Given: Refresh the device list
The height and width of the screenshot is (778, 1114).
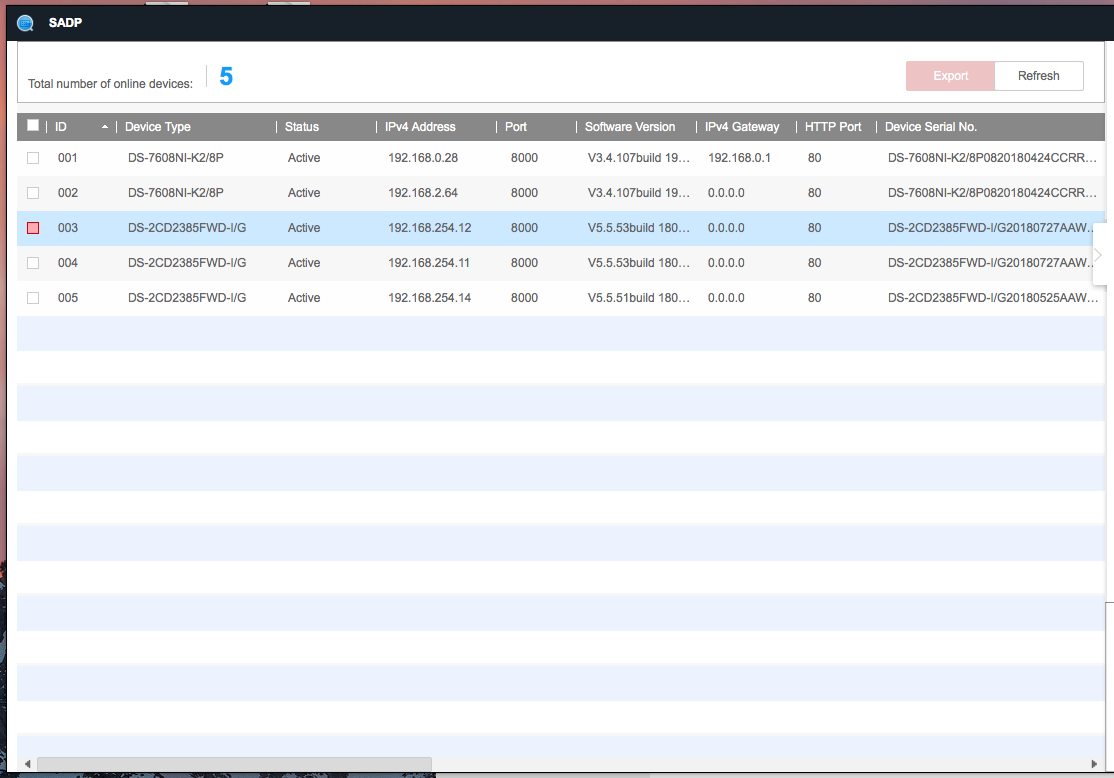Looking at the screenshot, I should (x=1038, y=75).
